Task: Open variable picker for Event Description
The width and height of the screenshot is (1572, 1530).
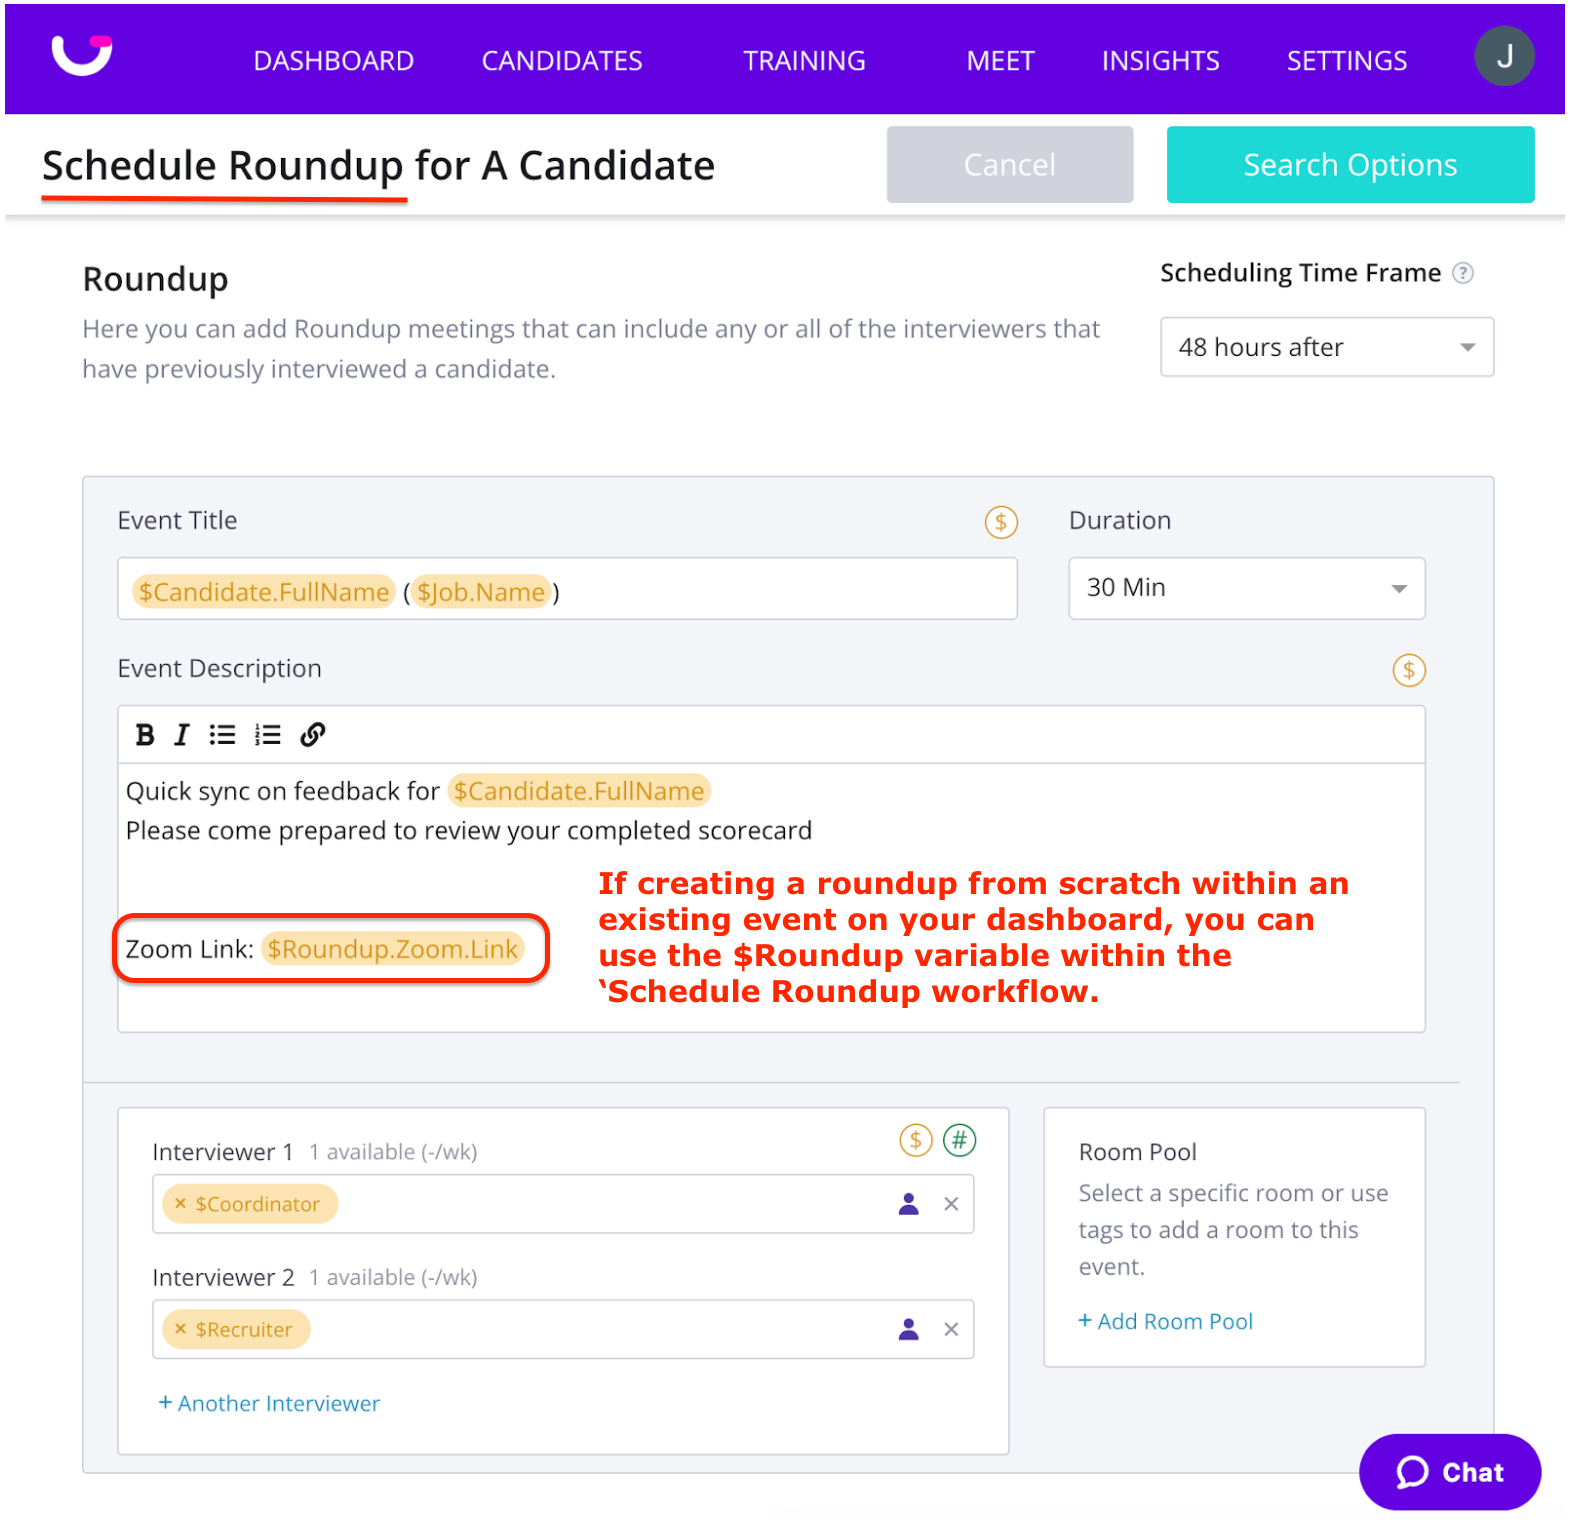Action: [x=1408, y=670]
